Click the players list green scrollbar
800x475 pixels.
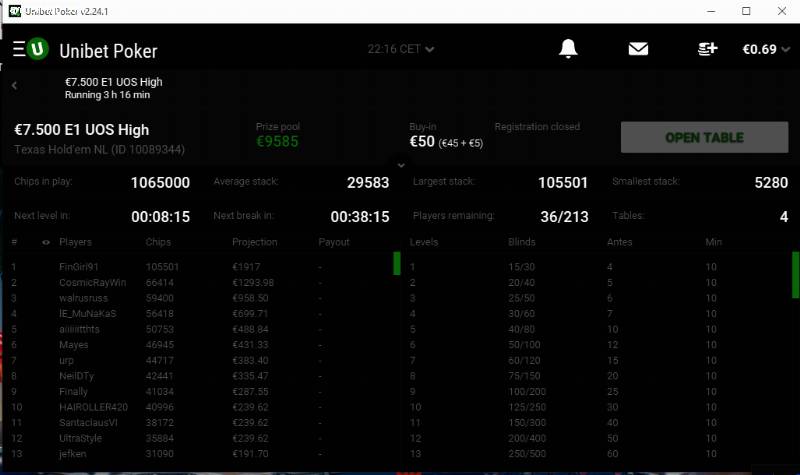(x=397, y=263)
